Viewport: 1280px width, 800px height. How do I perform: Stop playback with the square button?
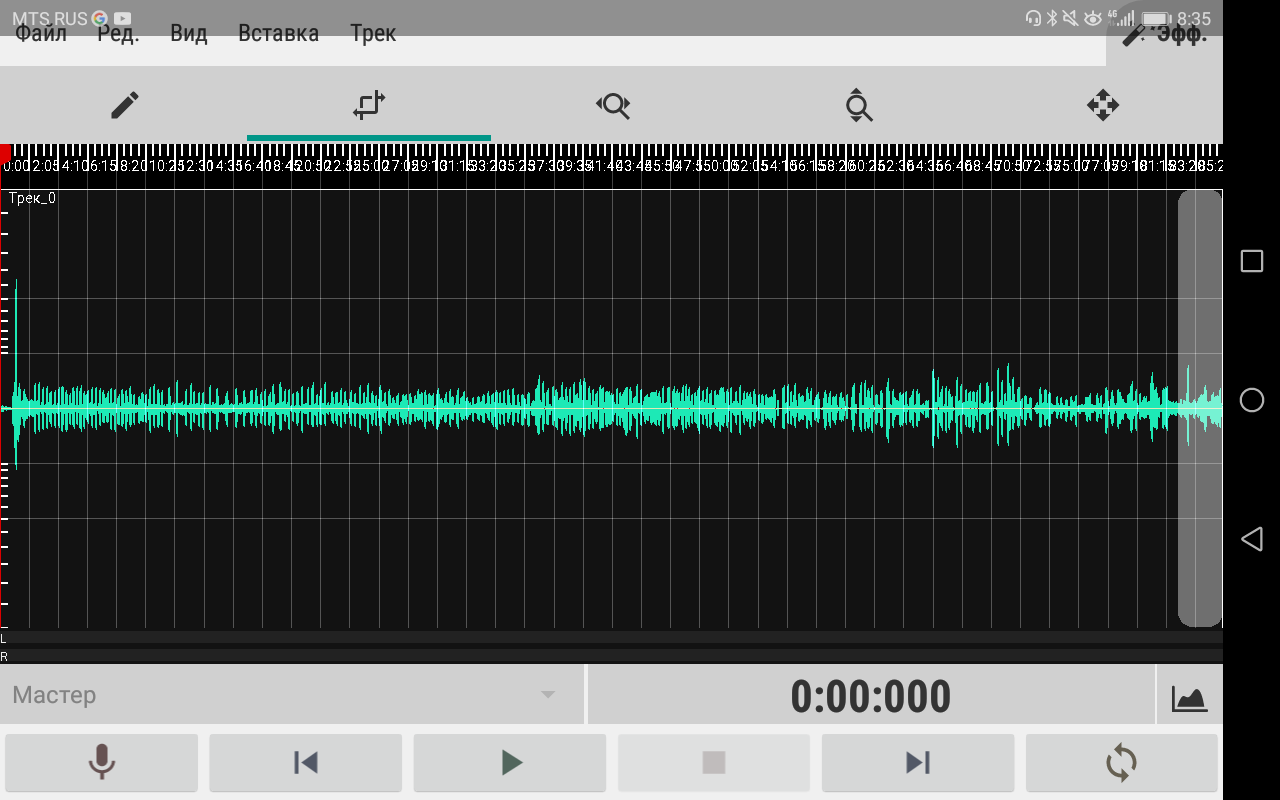point(714,763)
